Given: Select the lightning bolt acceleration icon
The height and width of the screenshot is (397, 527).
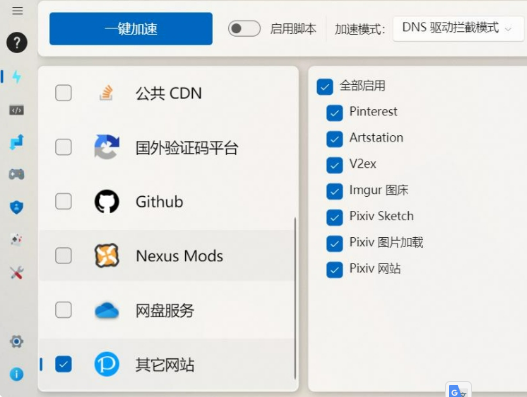Looking at the screenshot, I should click(17, 77).
